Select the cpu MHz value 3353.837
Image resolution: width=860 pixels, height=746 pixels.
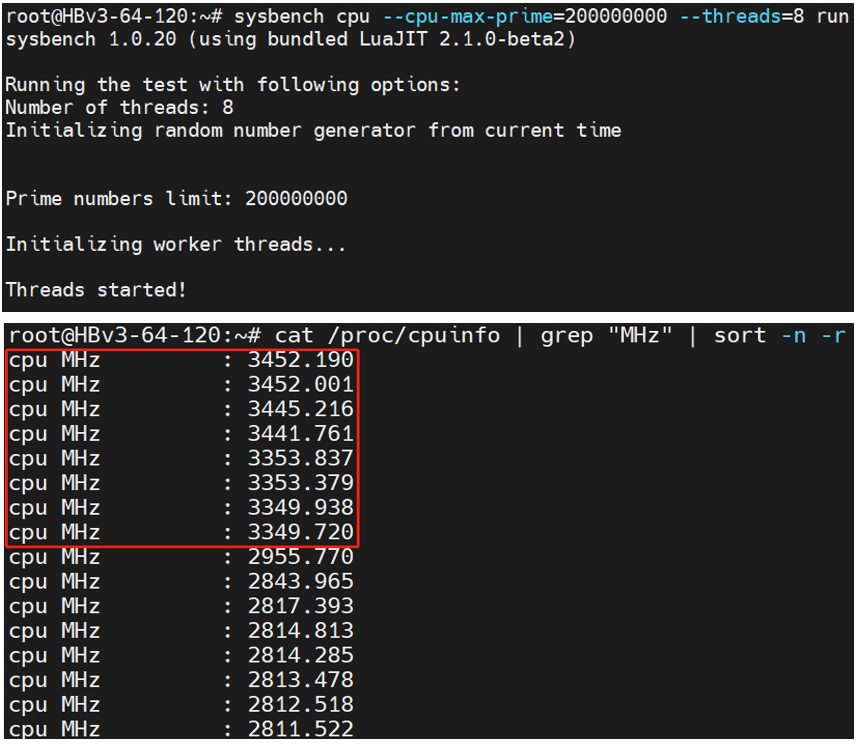point(301,459)
